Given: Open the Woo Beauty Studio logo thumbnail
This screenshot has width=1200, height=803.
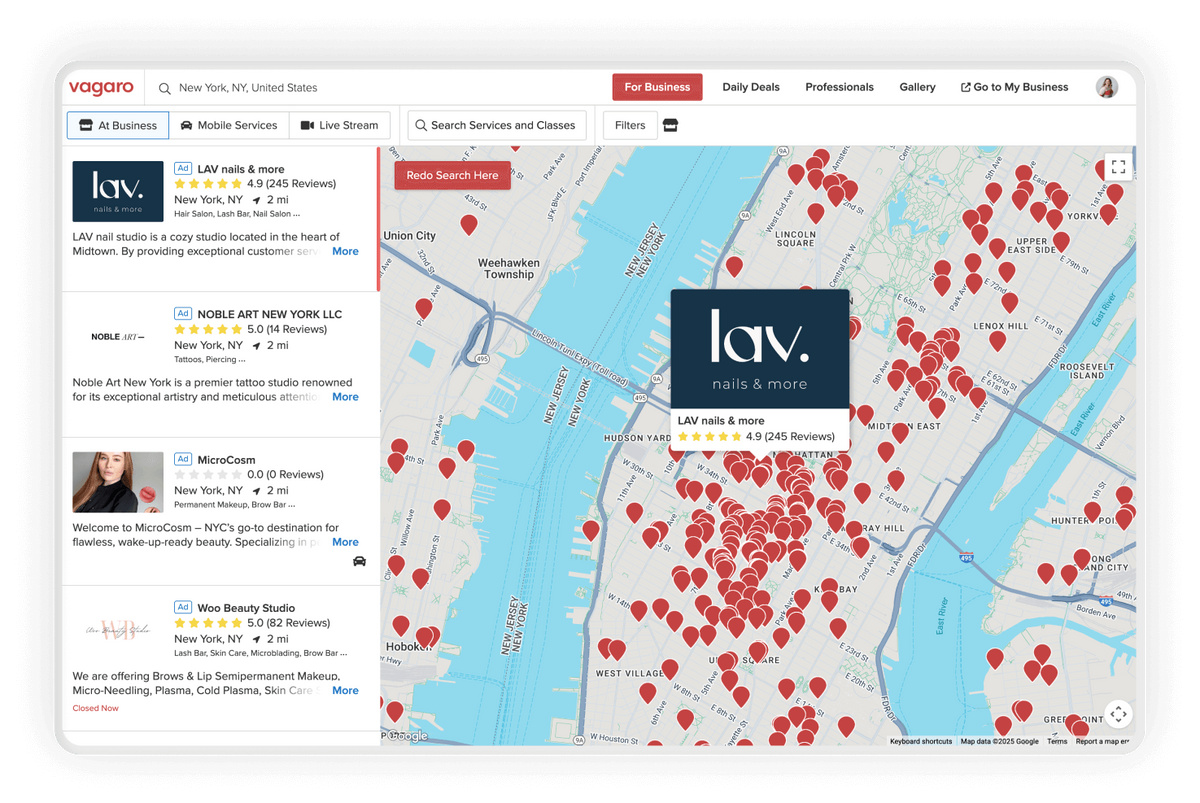Looking at the screenshot, I should tap(118, 630).
